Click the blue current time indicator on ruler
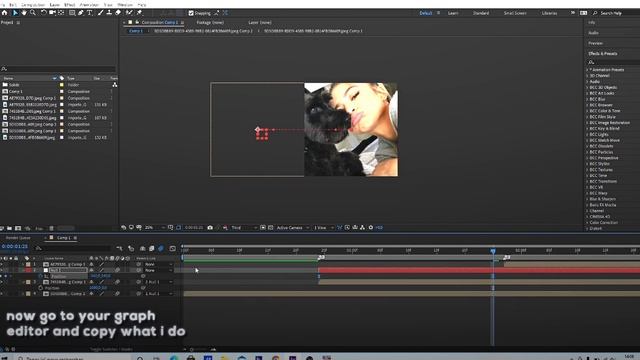 pos(493,251)
